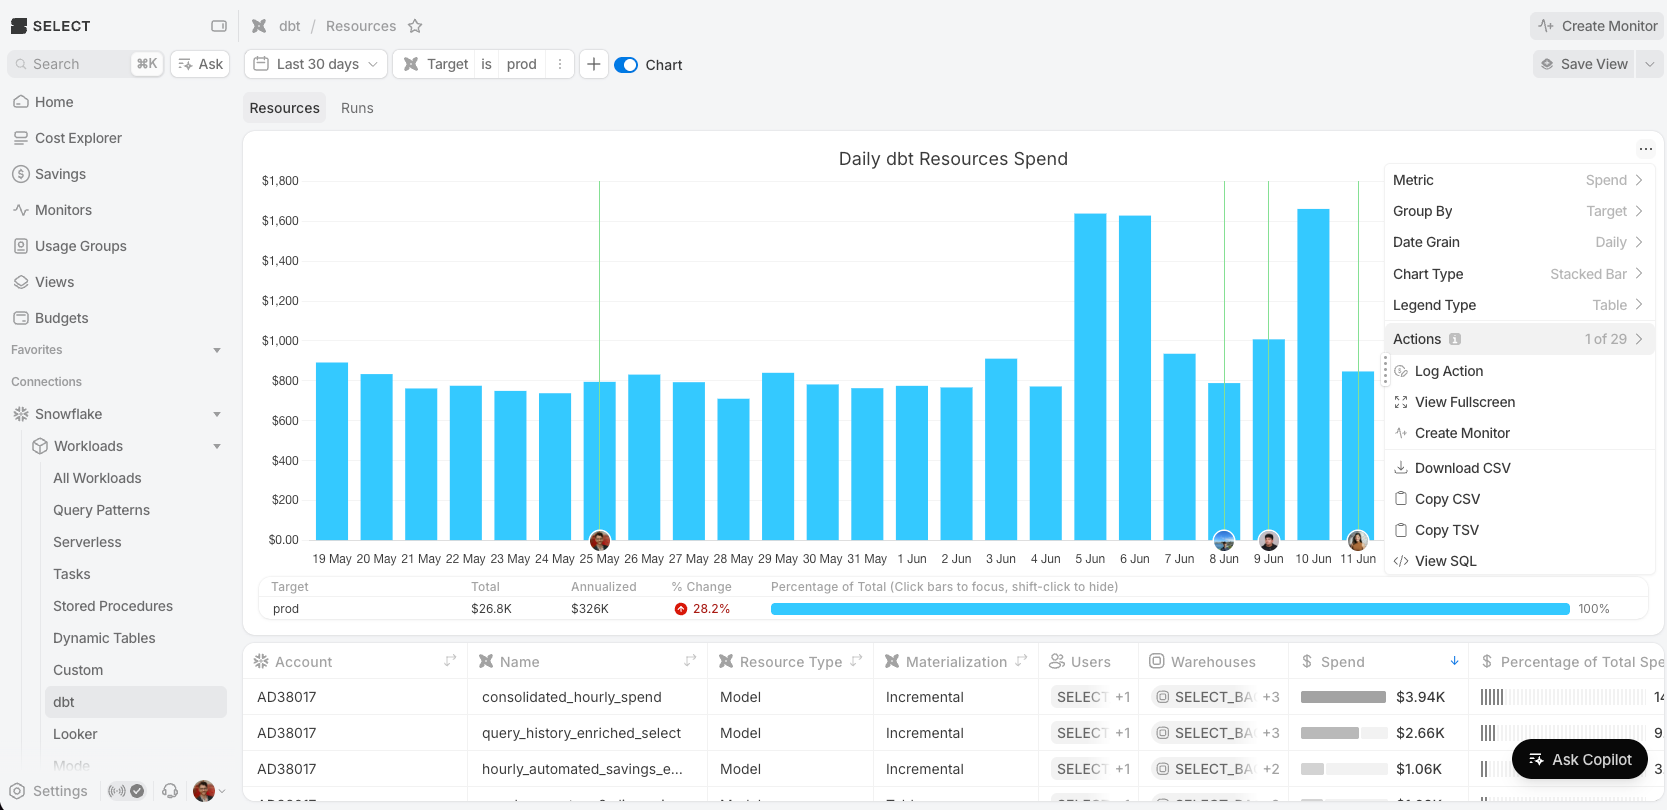This screenshot has width=1667, height=810.
Task: Sort by Spend column arrow
Action: click(1455, 661)
